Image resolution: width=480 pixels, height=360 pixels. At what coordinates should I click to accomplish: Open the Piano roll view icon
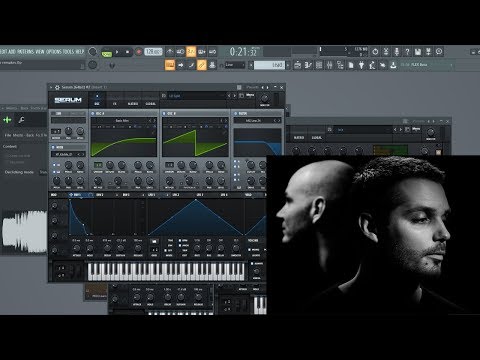coord(308,65)
